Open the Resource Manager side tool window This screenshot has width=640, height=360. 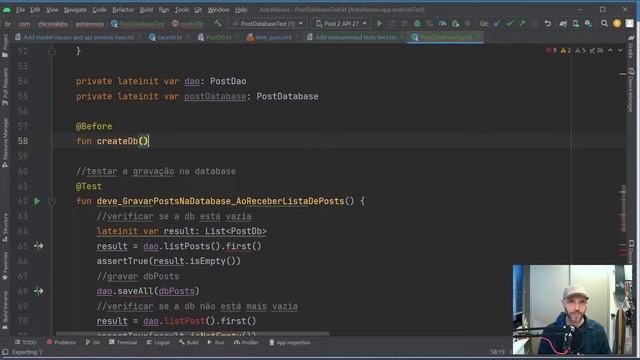click(5, 143)
